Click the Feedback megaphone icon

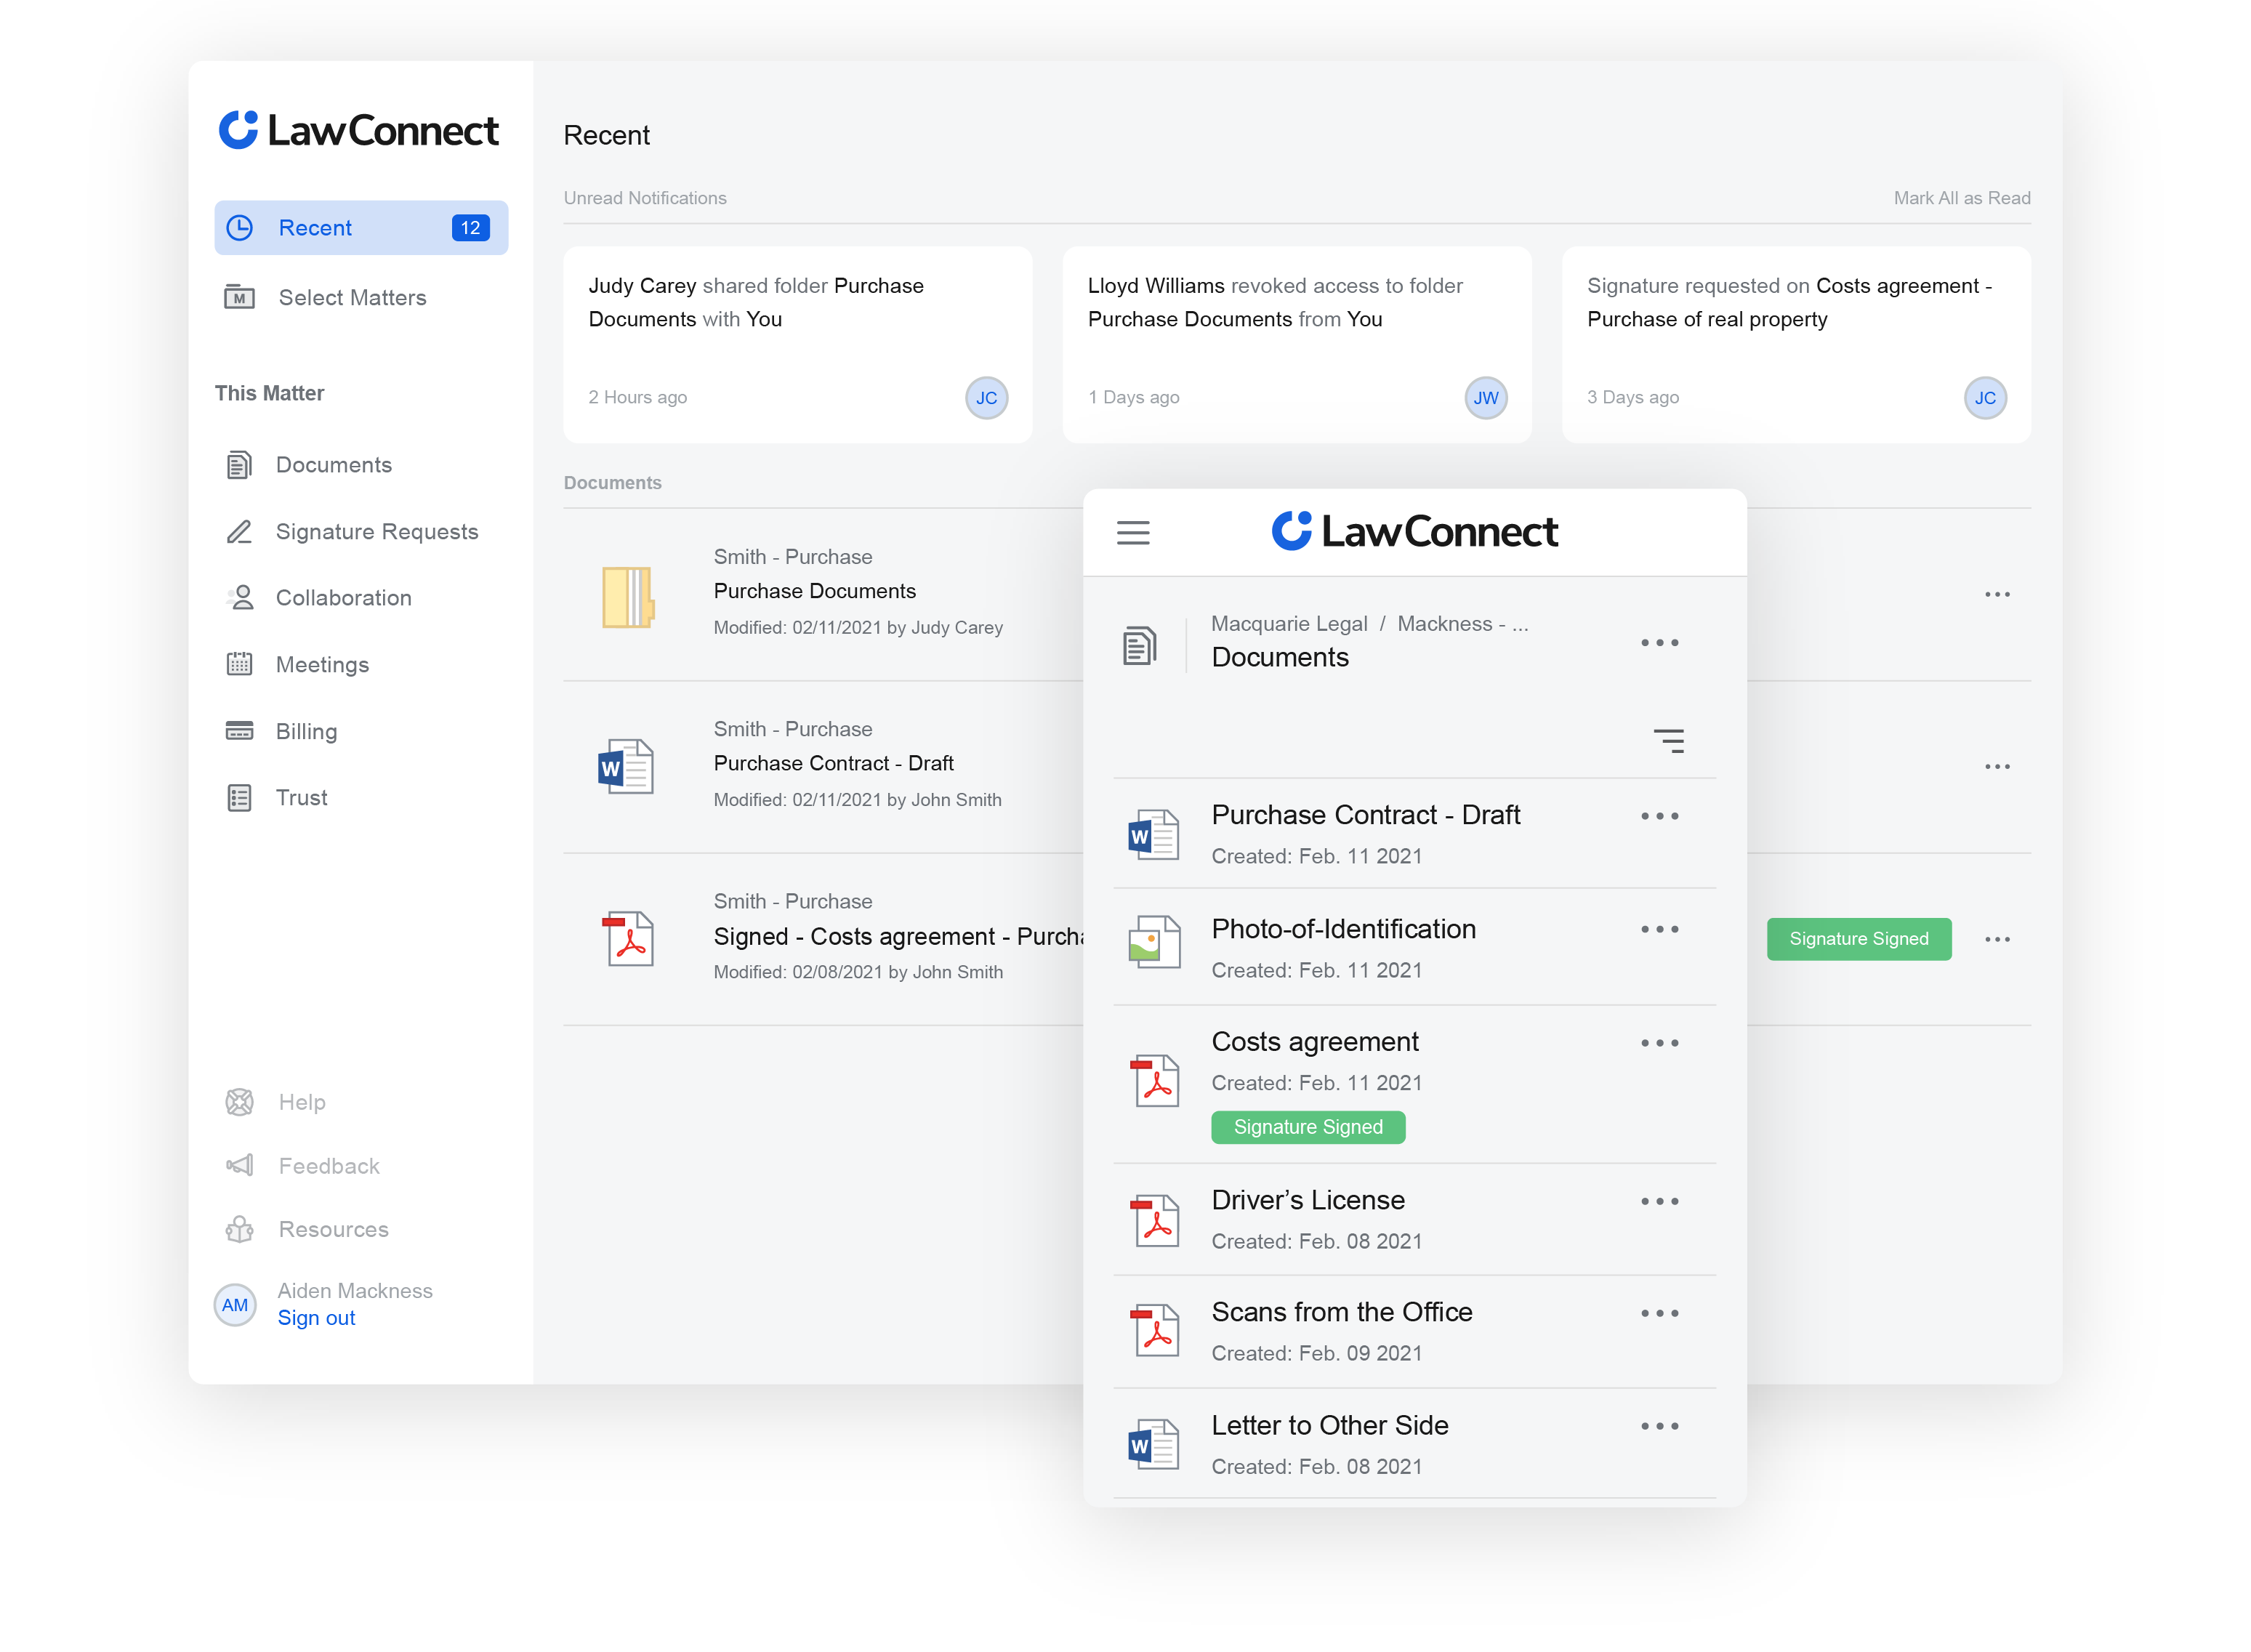click(x=239, y=1165)
